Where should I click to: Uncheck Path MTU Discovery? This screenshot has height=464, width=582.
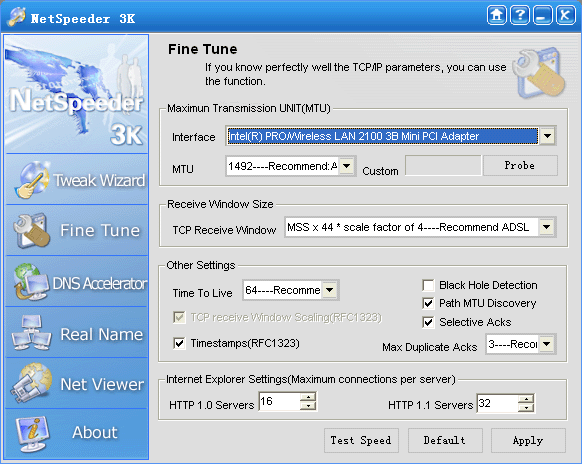428,303
